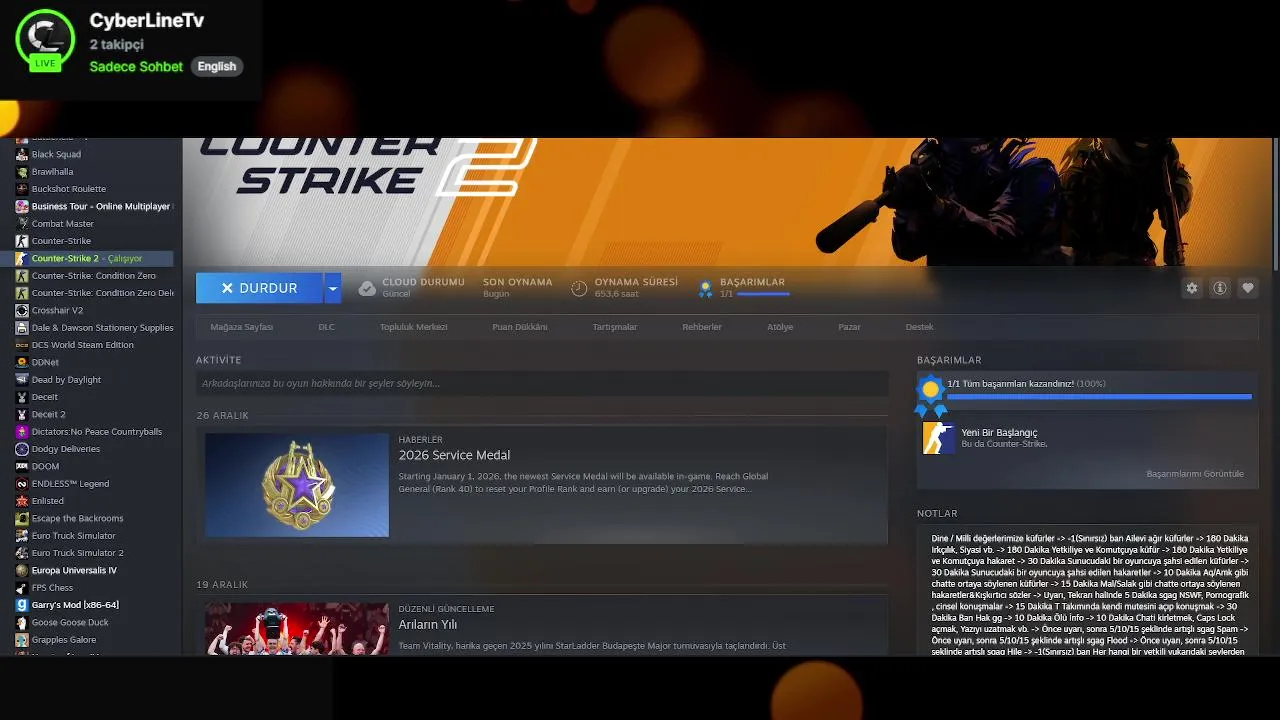Click the page vertical scrollbar on the right
1280x720 pixels.
[x=1276, y=205]
